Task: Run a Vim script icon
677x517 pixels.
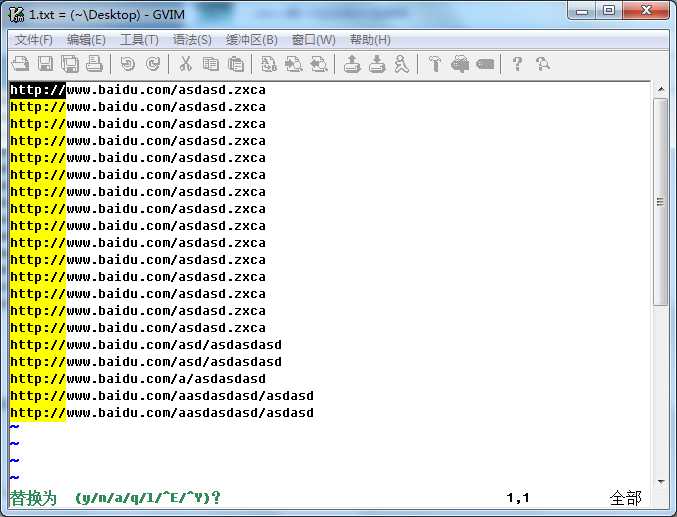Action: tap(402, 64)
